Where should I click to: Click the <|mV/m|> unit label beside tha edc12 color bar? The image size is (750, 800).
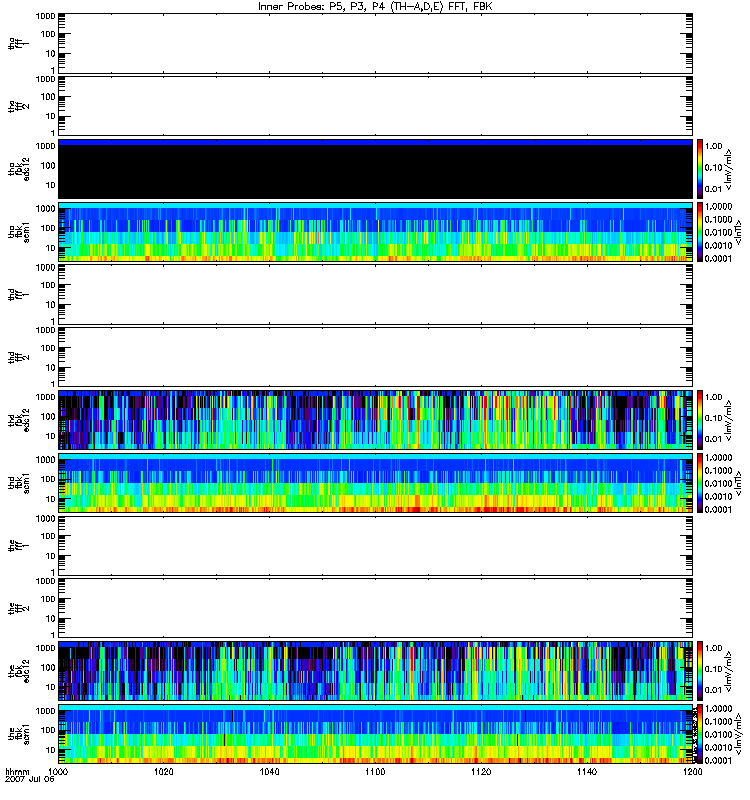pos(728,169)
